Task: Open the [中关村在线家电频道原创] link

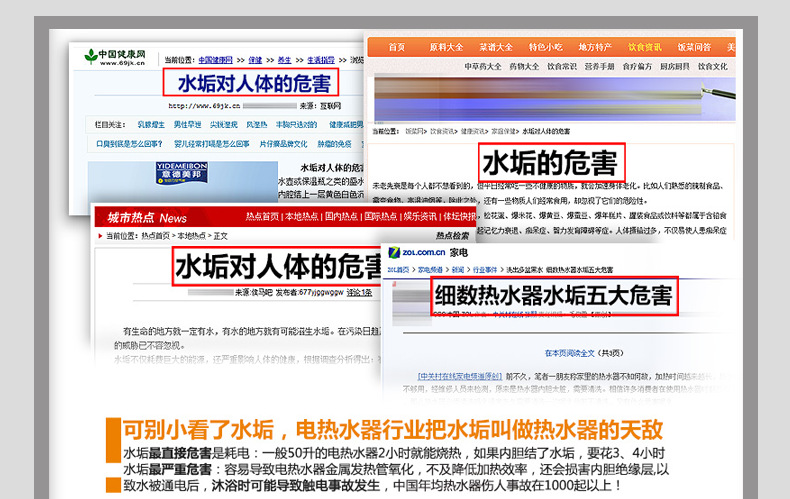Action: tap(459, 376)
